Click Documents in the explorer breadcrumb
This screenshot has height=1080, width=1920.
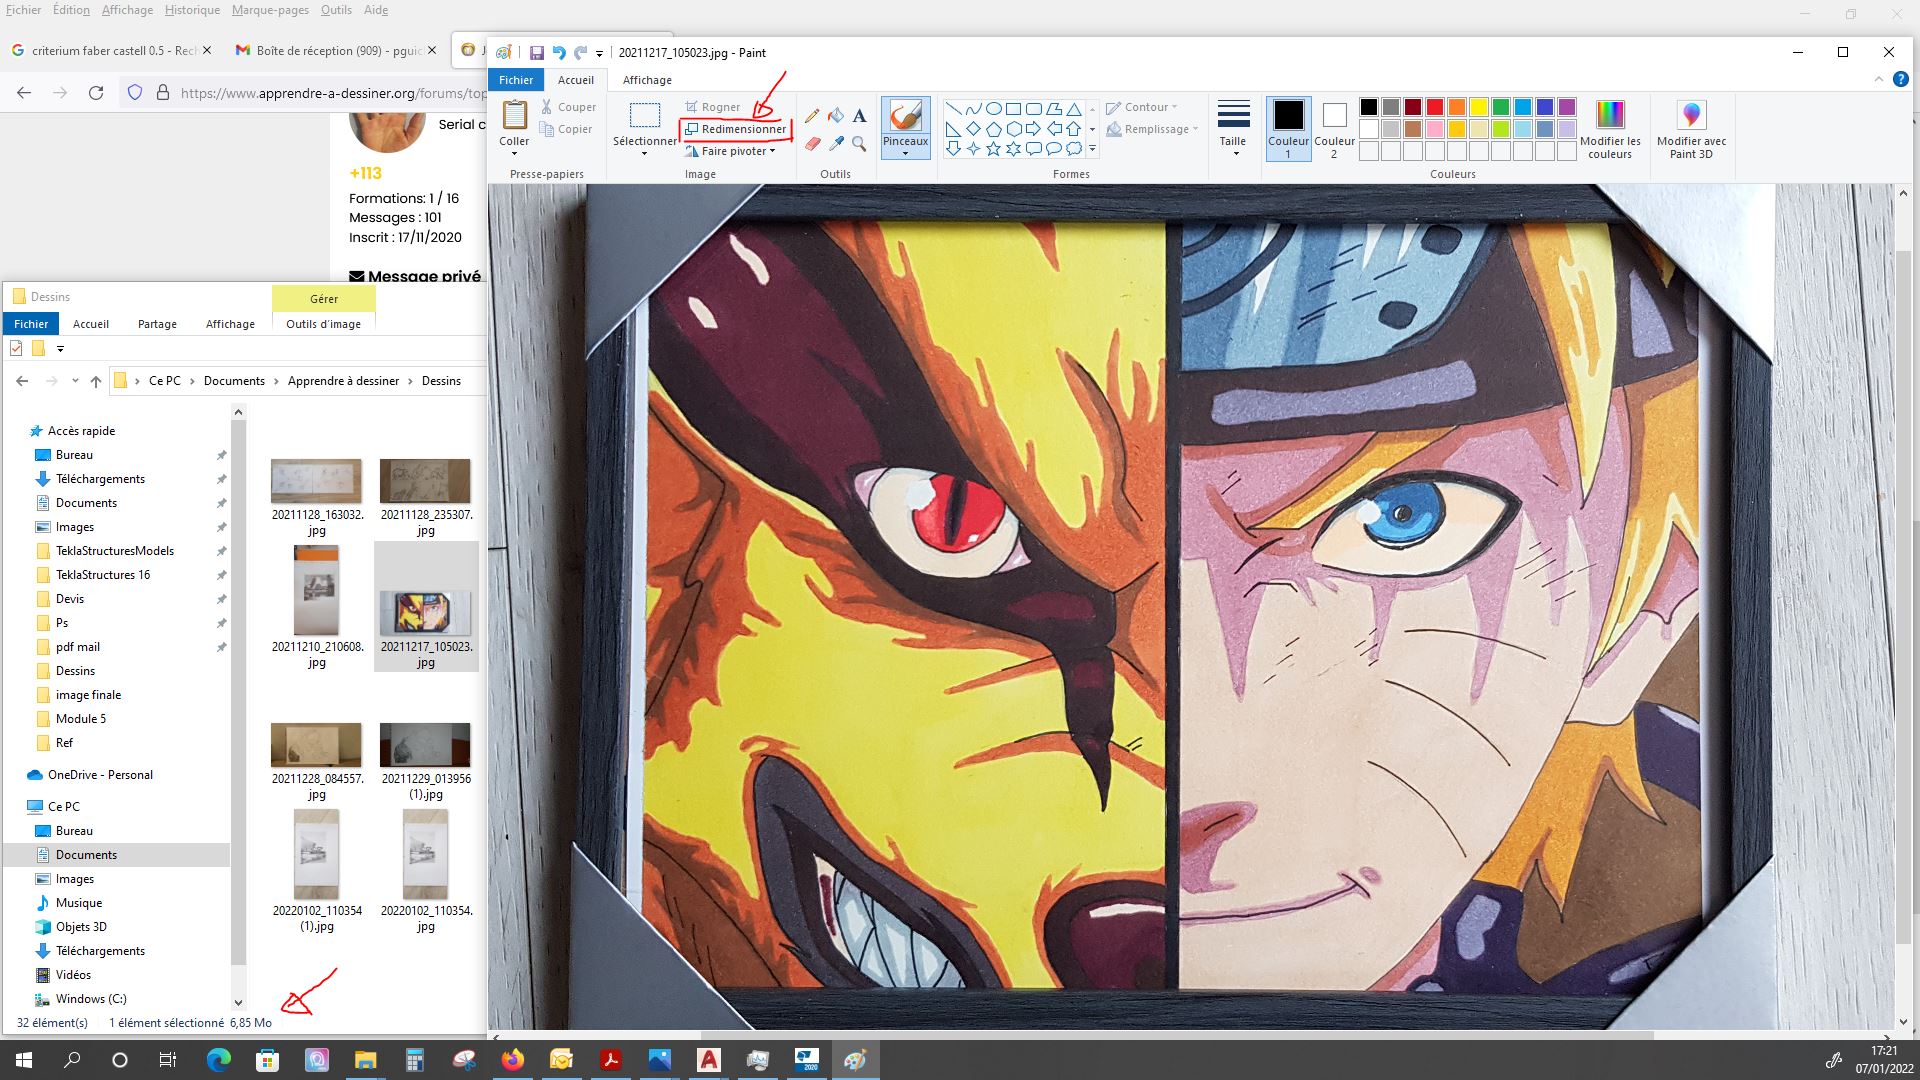[234, 381]
